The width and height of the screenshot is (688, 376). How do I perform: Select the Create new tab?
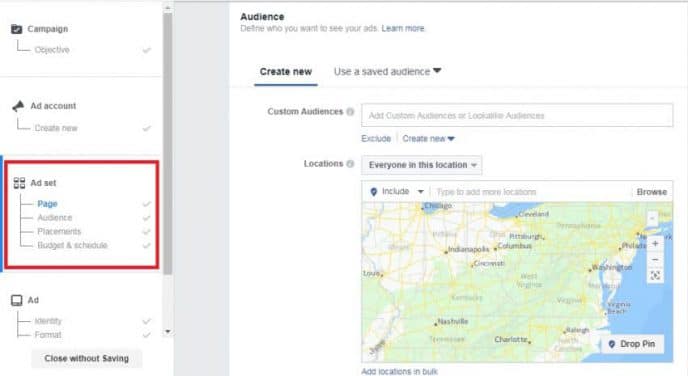click(x=286, y=72)
